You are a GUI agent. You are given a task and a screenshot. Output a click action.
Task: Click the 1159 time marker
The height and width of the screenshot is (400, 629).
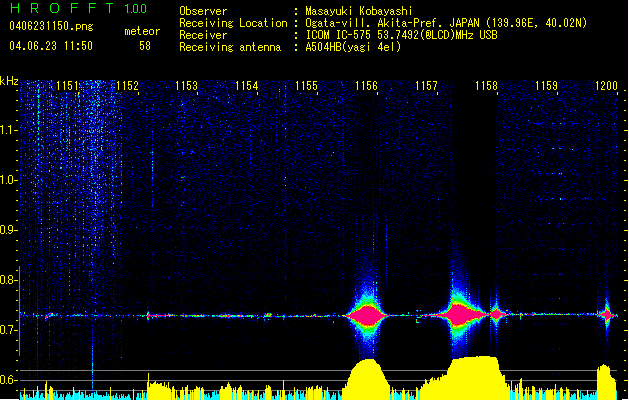click(546, 86)
